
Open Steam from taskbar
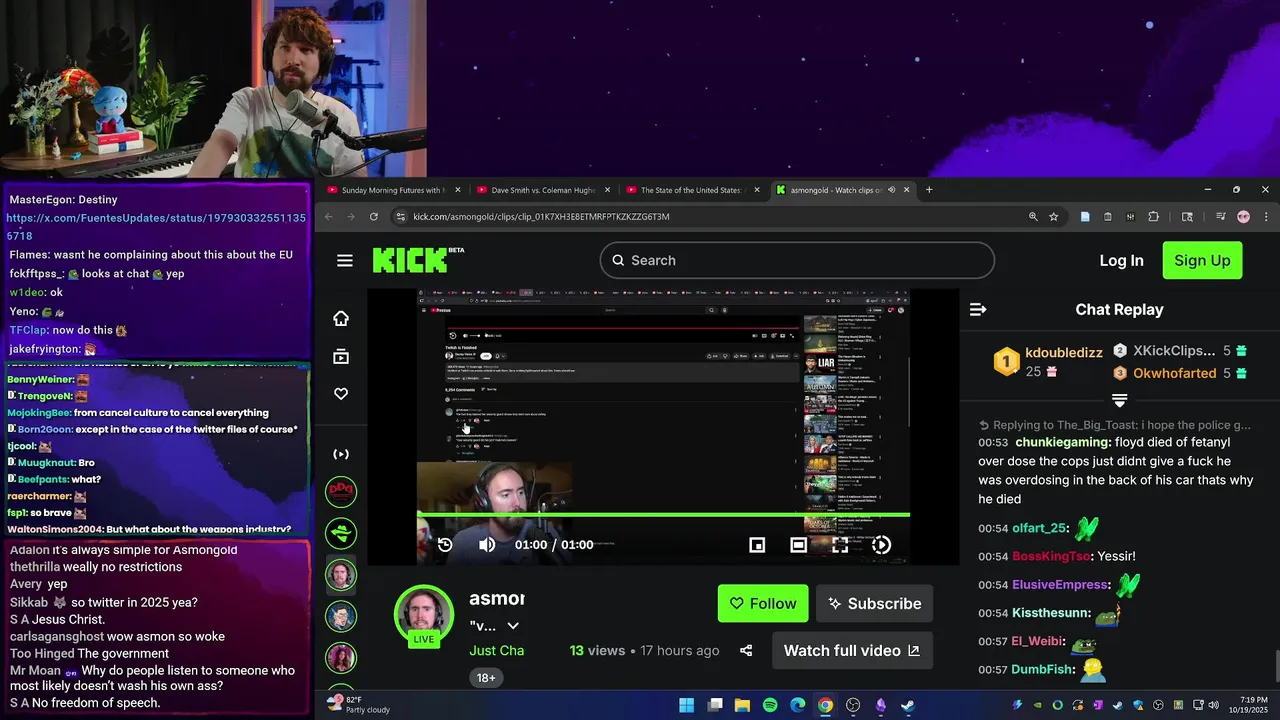(907, 705)
